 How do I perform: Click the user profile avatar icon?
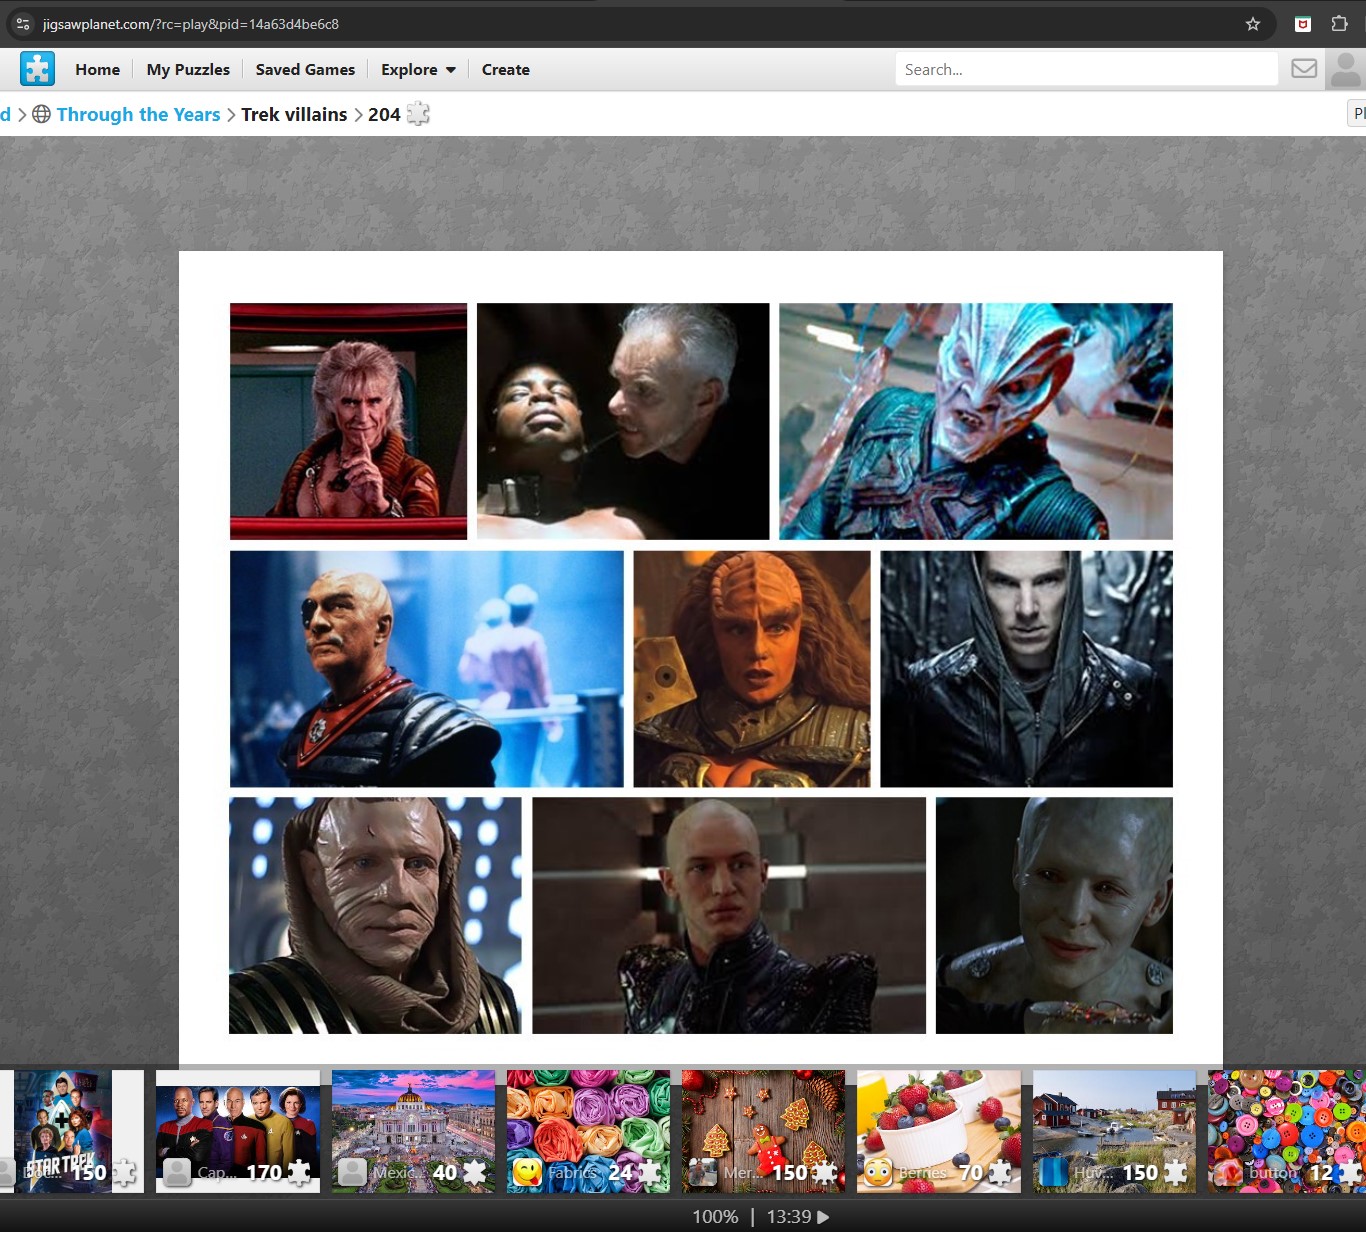coord(1345,70)
